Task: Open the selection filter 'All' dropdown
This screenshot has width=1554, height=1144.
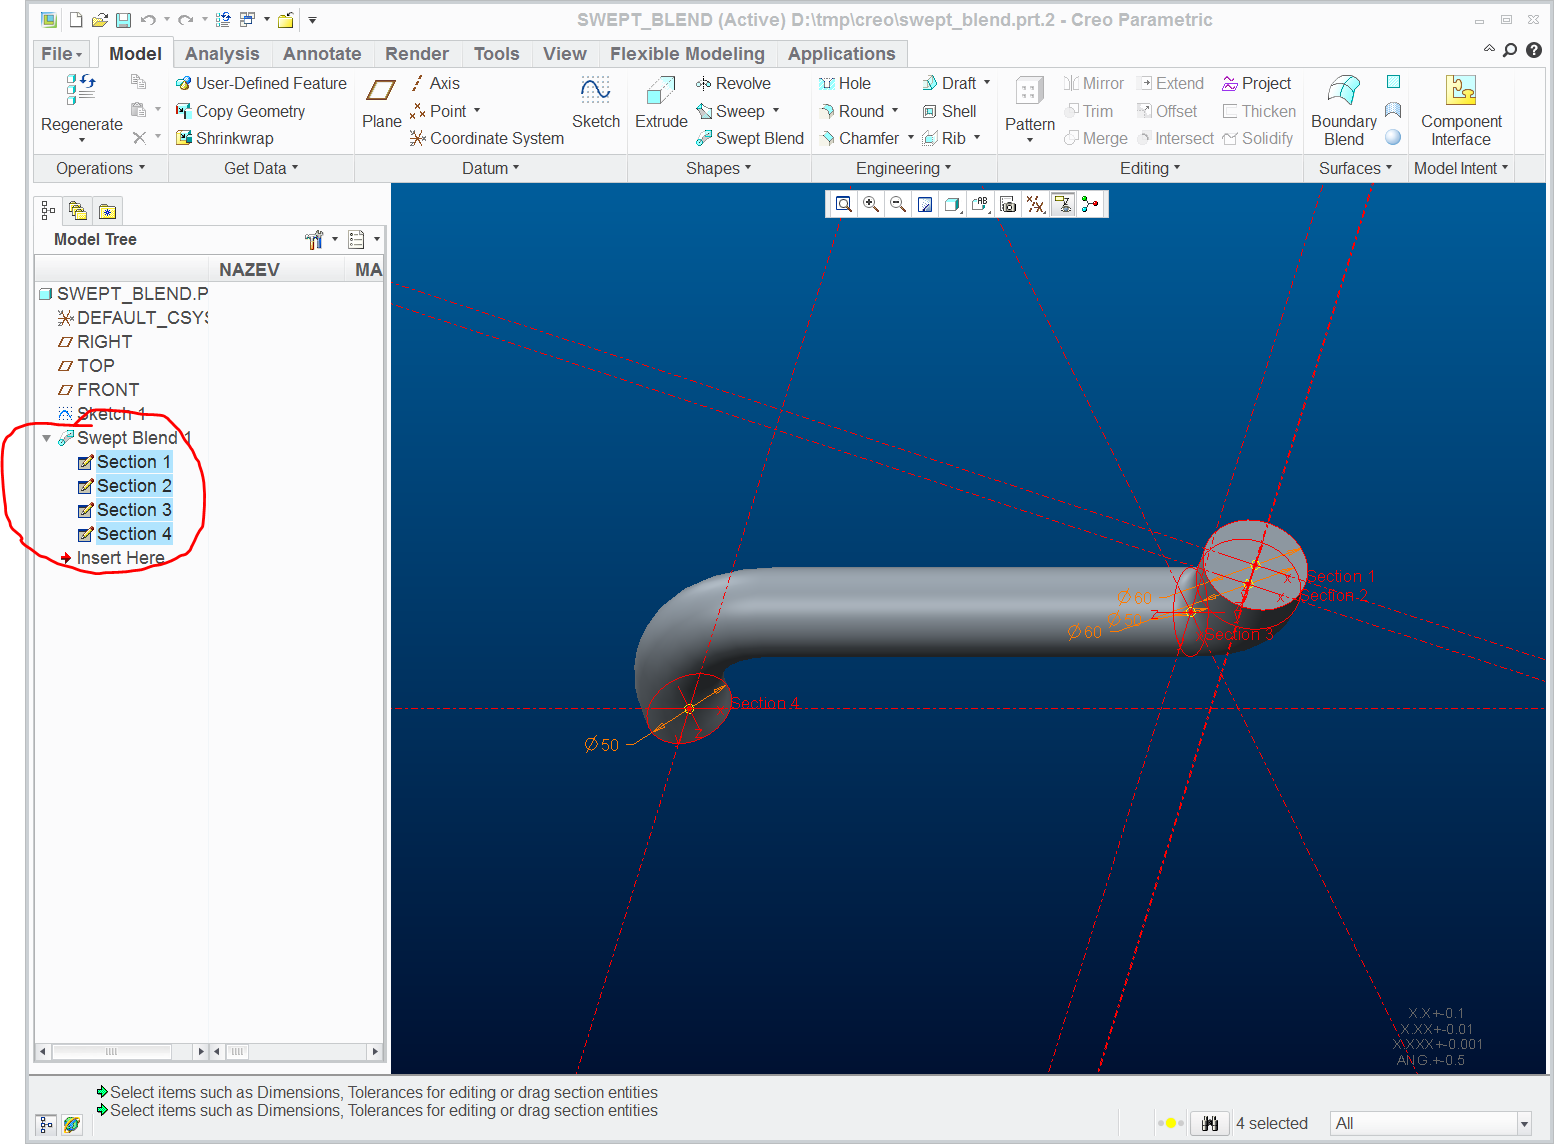Action: (x=1524, y=1124)
